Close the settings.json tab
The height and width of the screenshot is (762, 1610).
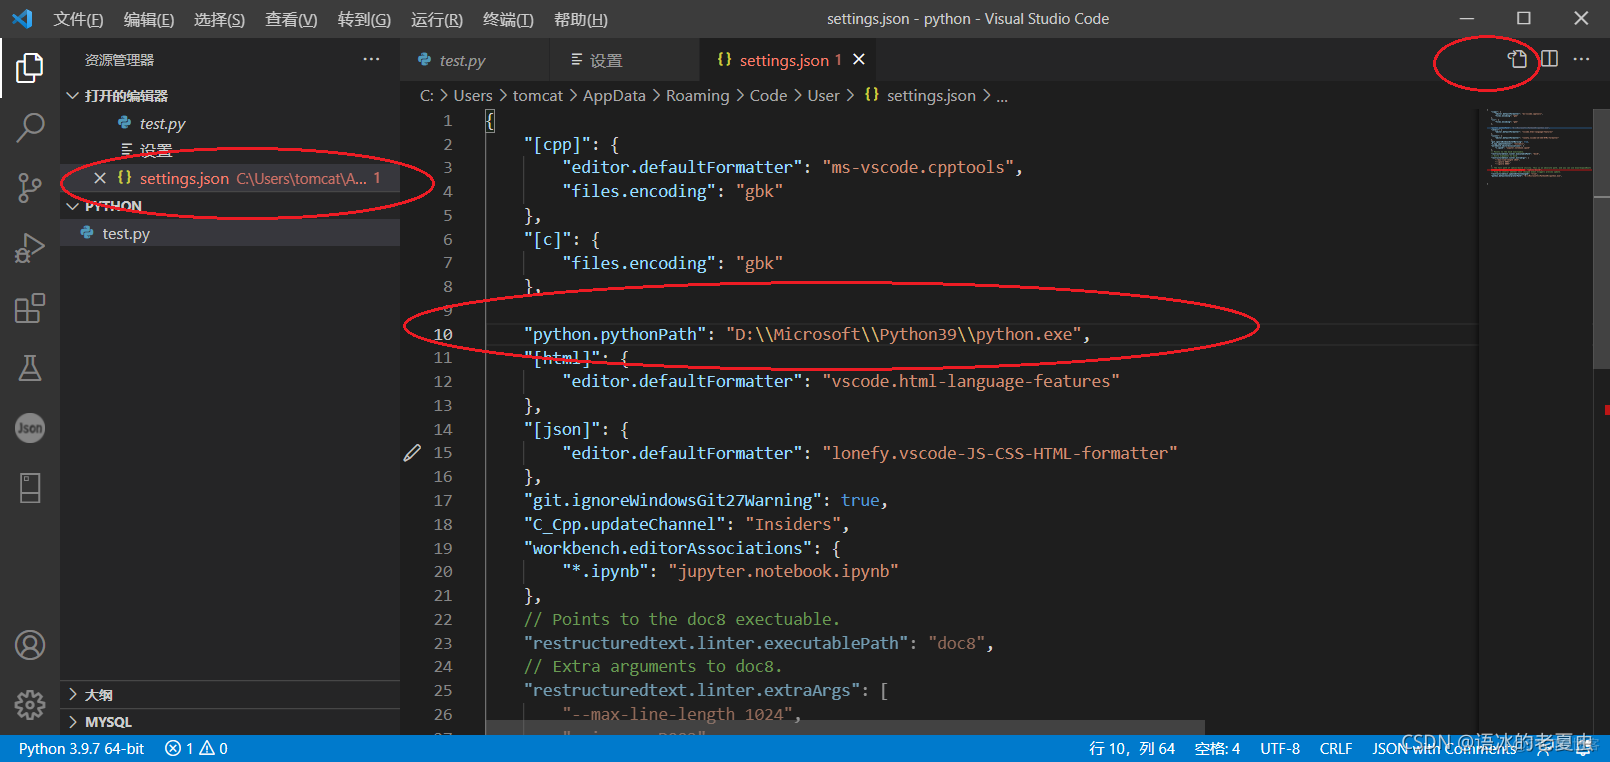pyautogui.click(x=859, y=60)
